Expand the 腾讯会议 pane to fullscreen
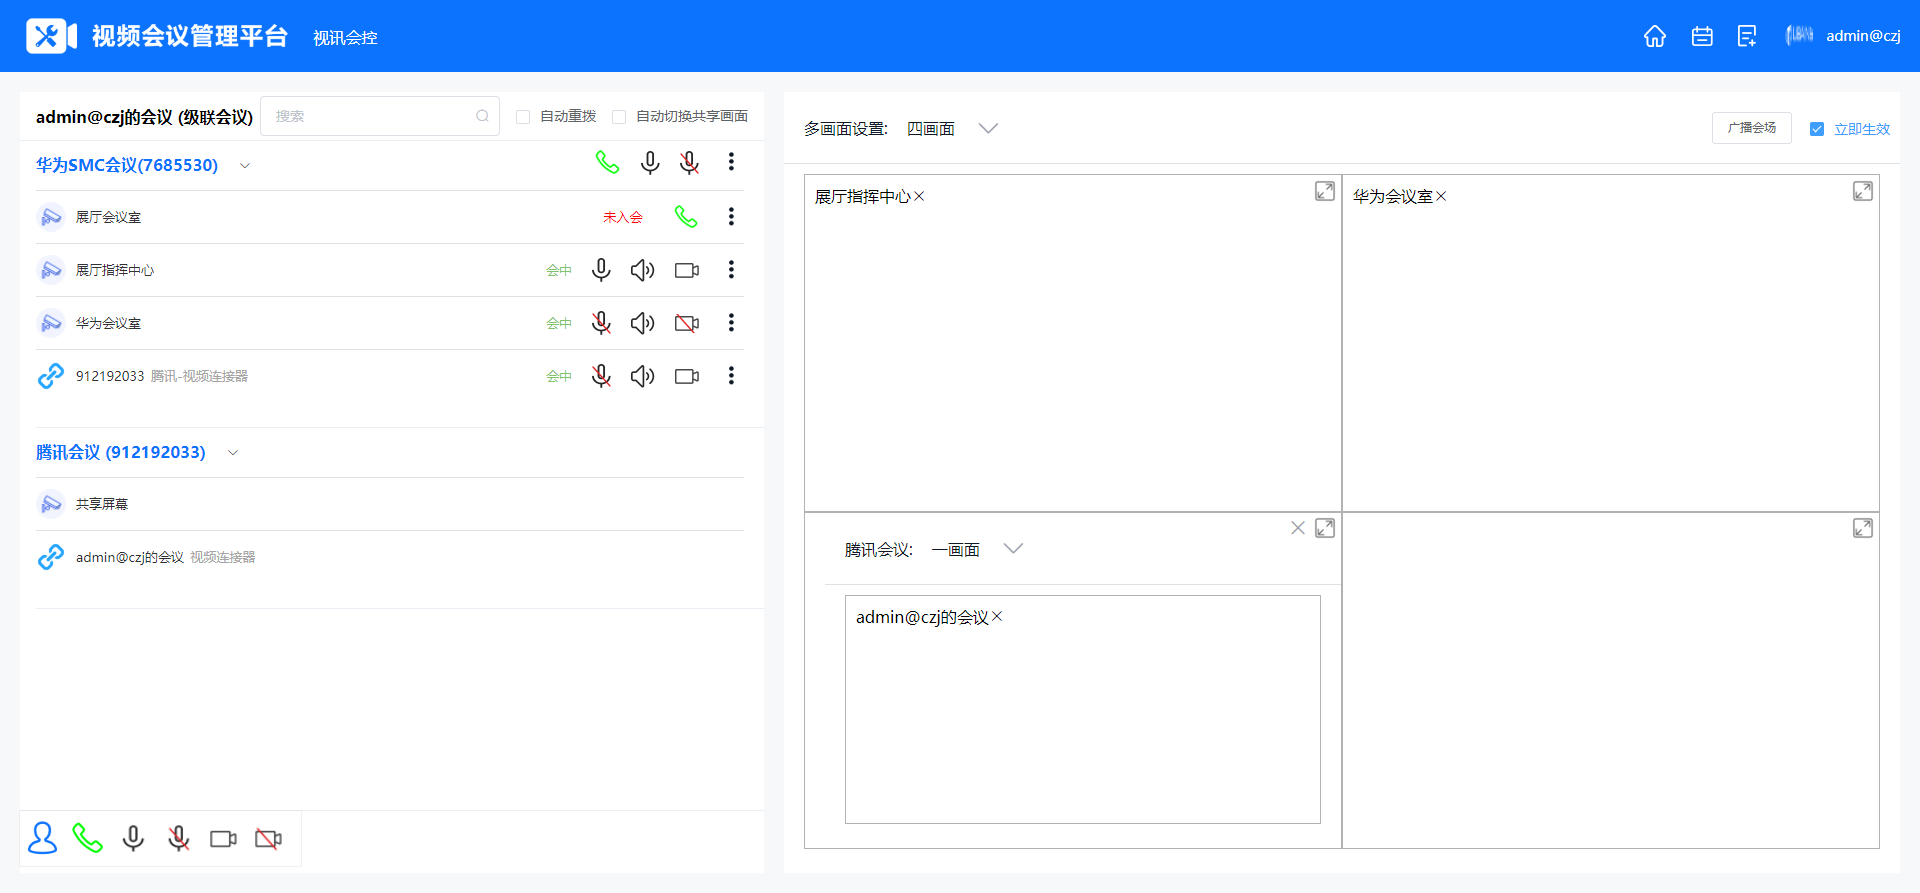The height and width of the screenshot is (893, 1920). coord(1325,528)
